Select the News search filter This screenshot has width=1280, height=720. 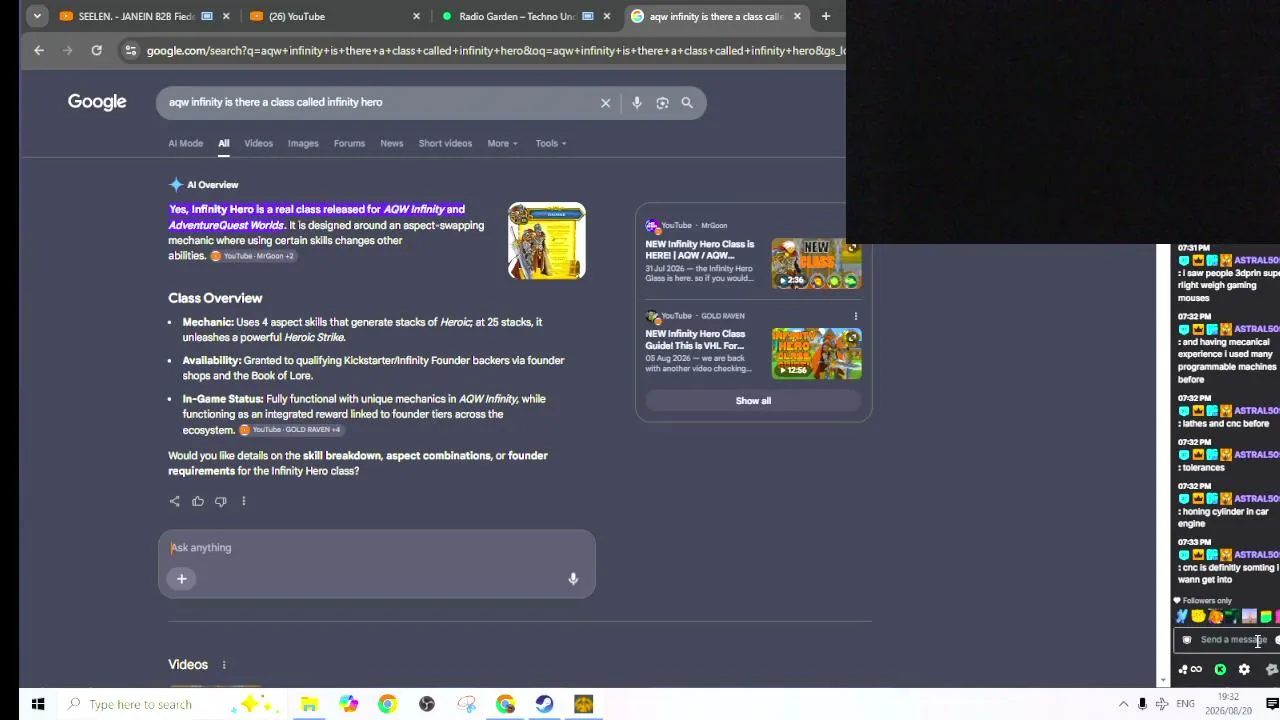pos(392,143)
